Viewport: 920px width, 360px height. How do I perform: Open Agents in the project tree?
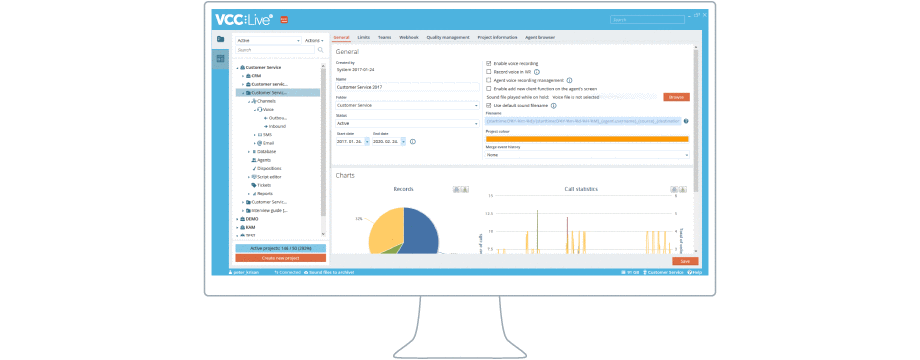(x=261, y=160)
